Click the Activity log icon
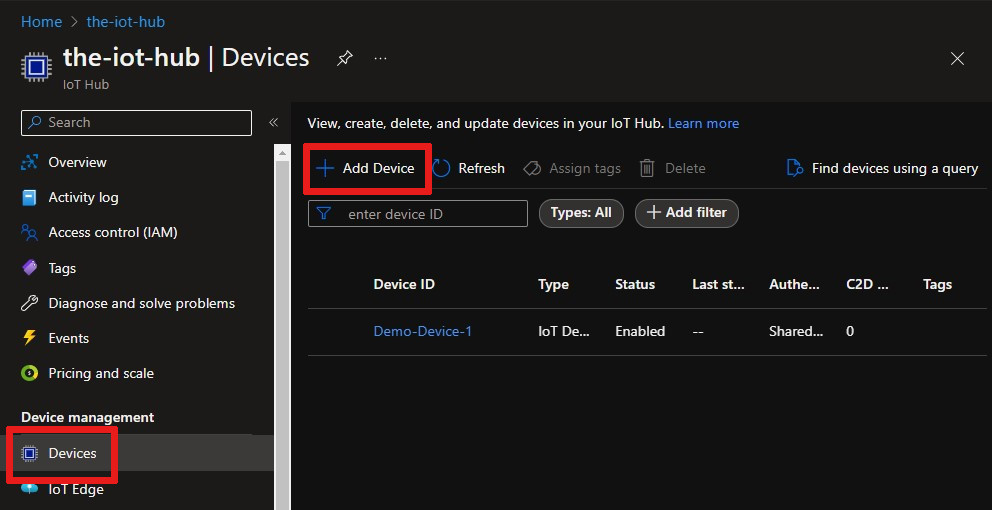992x510 pixels. click(30, 197)
